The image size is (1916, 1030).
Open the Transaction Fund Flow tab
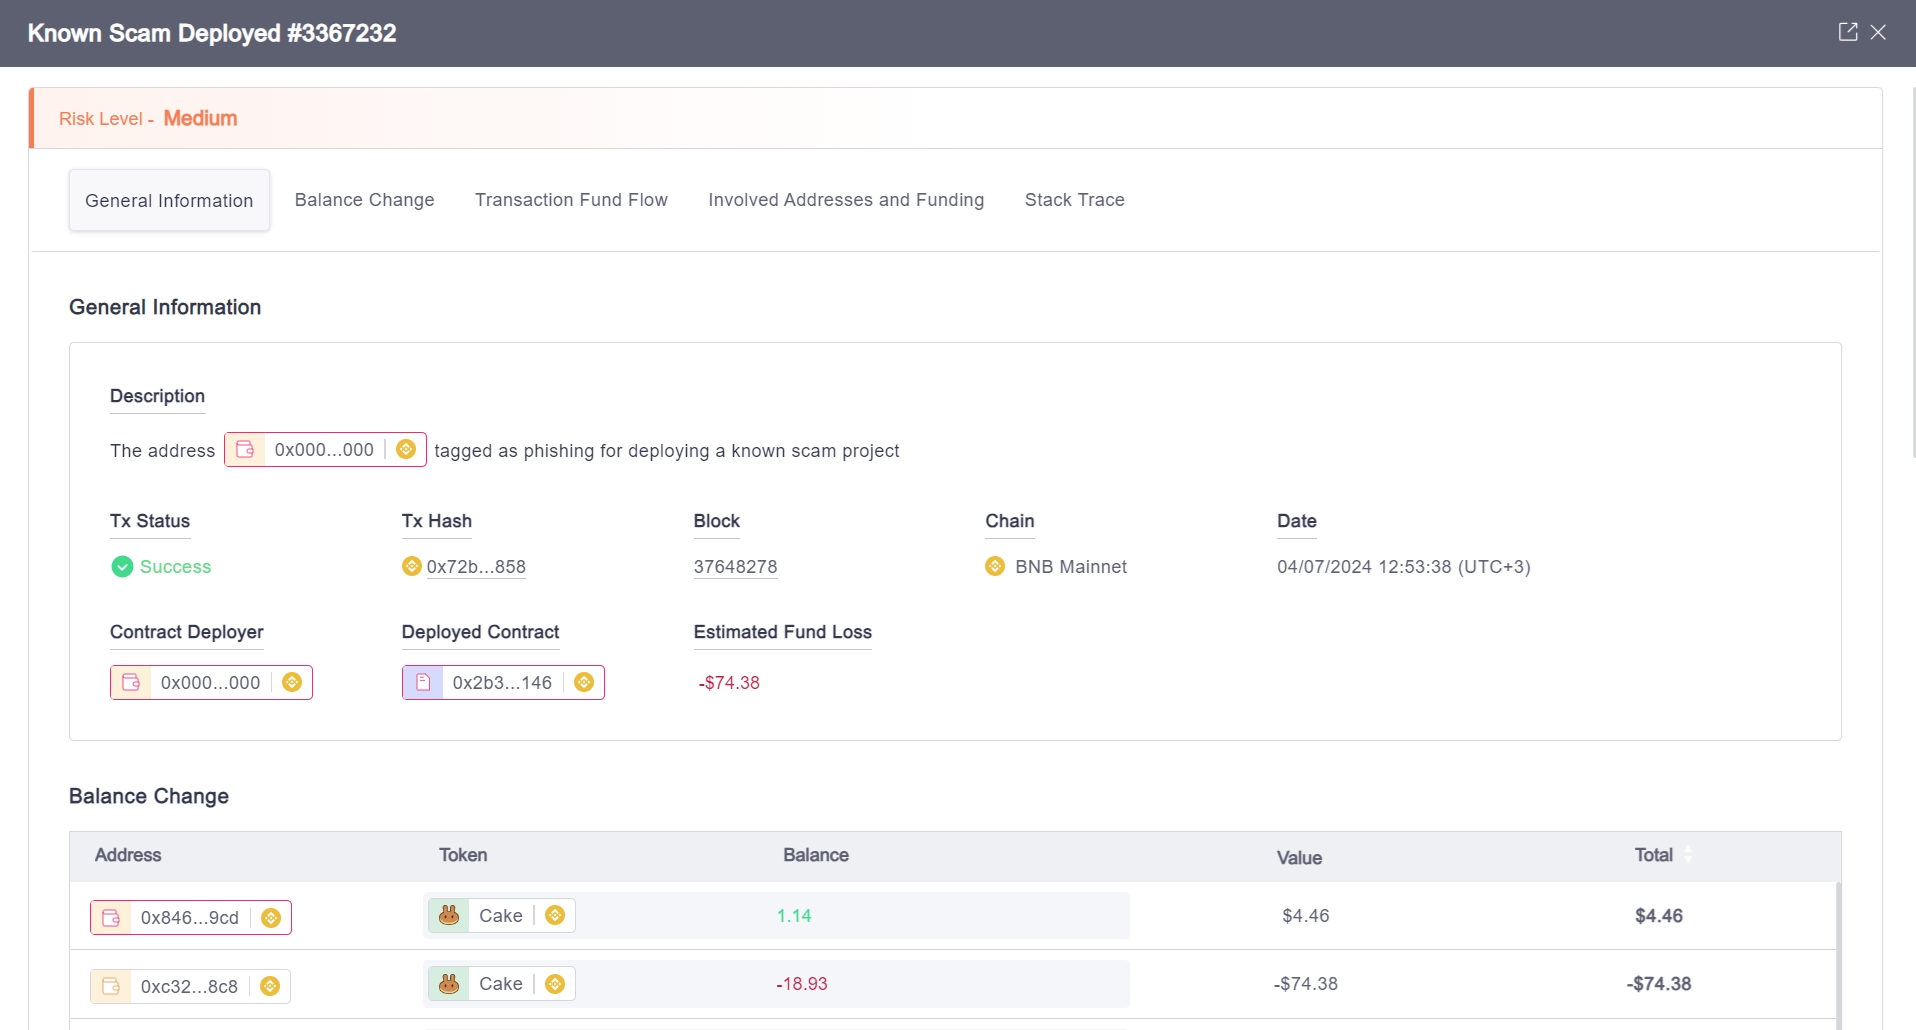tap(571, 200)
